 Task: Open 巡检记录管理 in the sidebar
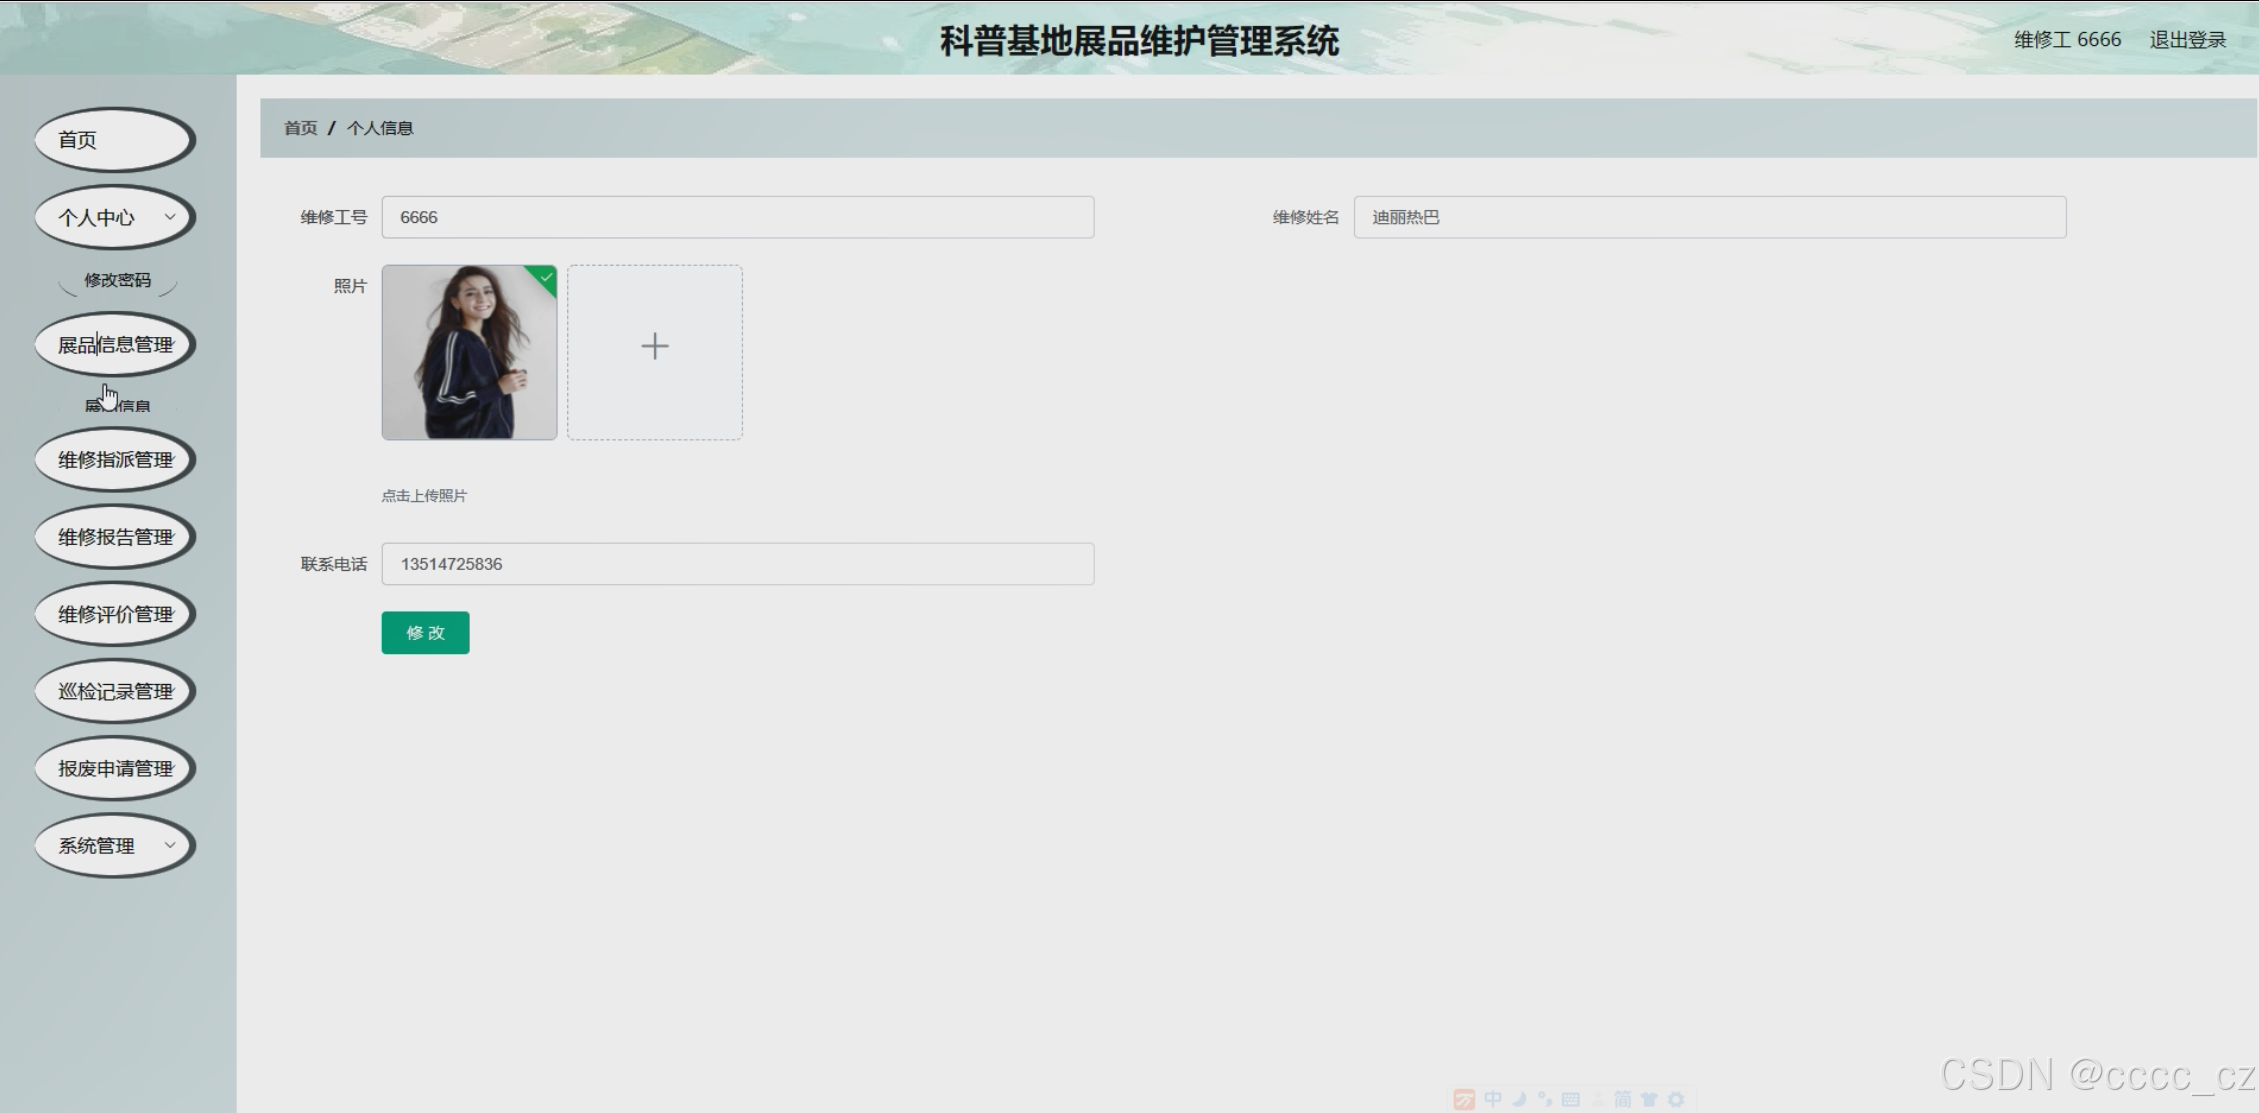[x=115, y=691]
